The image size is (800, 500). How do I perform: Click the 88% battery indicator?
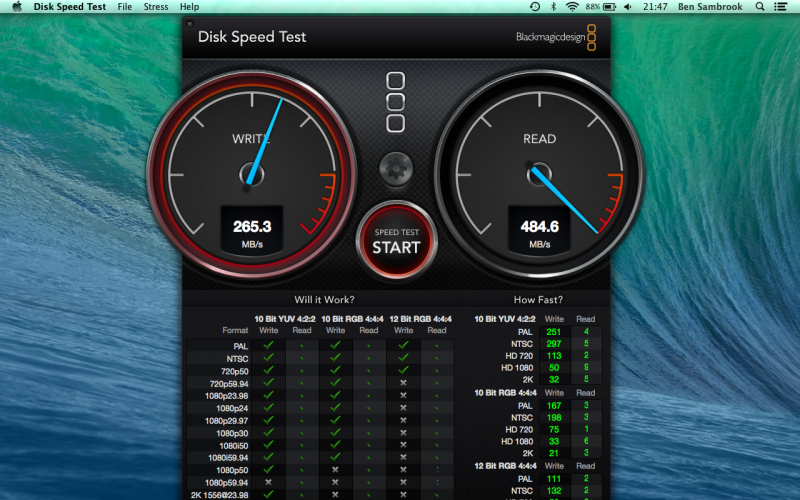[x=601, y=7]
